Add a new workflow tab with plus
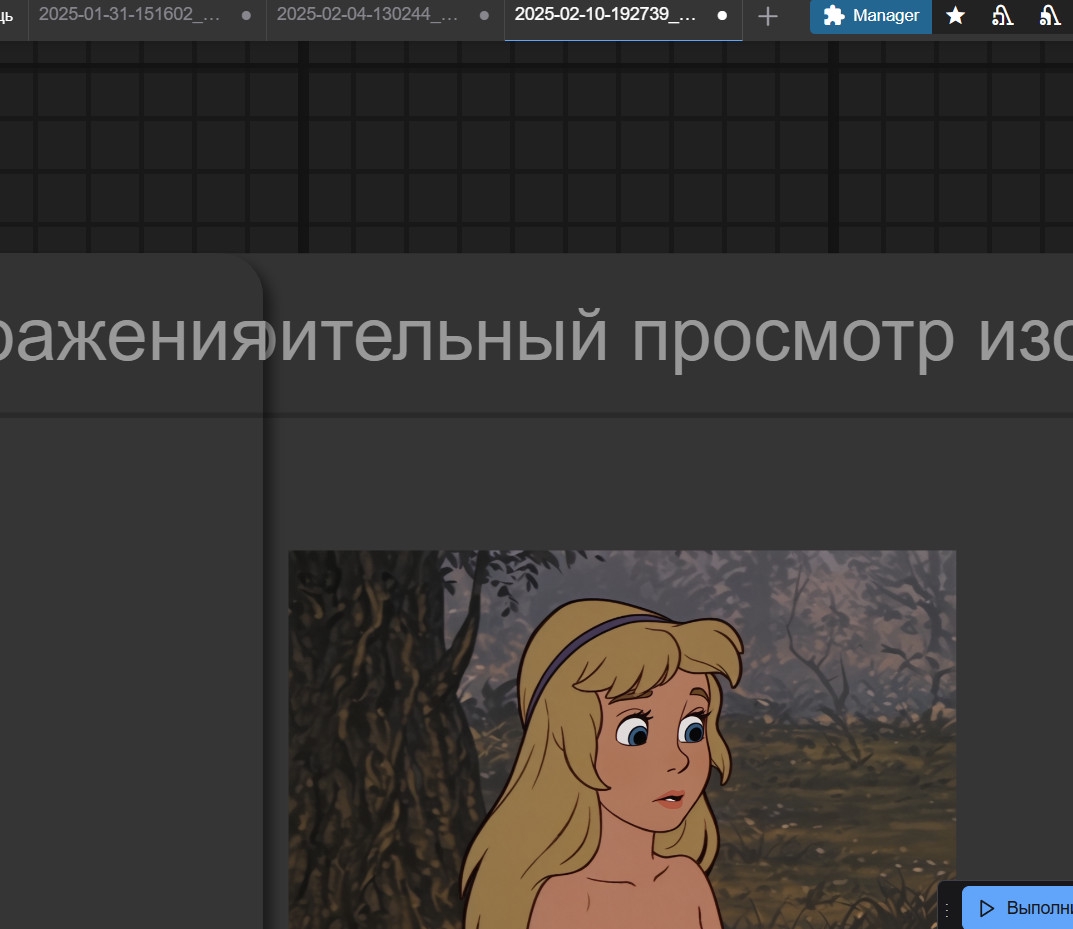The width and height of the screenshot is (1073, 929). click(767, 16)
